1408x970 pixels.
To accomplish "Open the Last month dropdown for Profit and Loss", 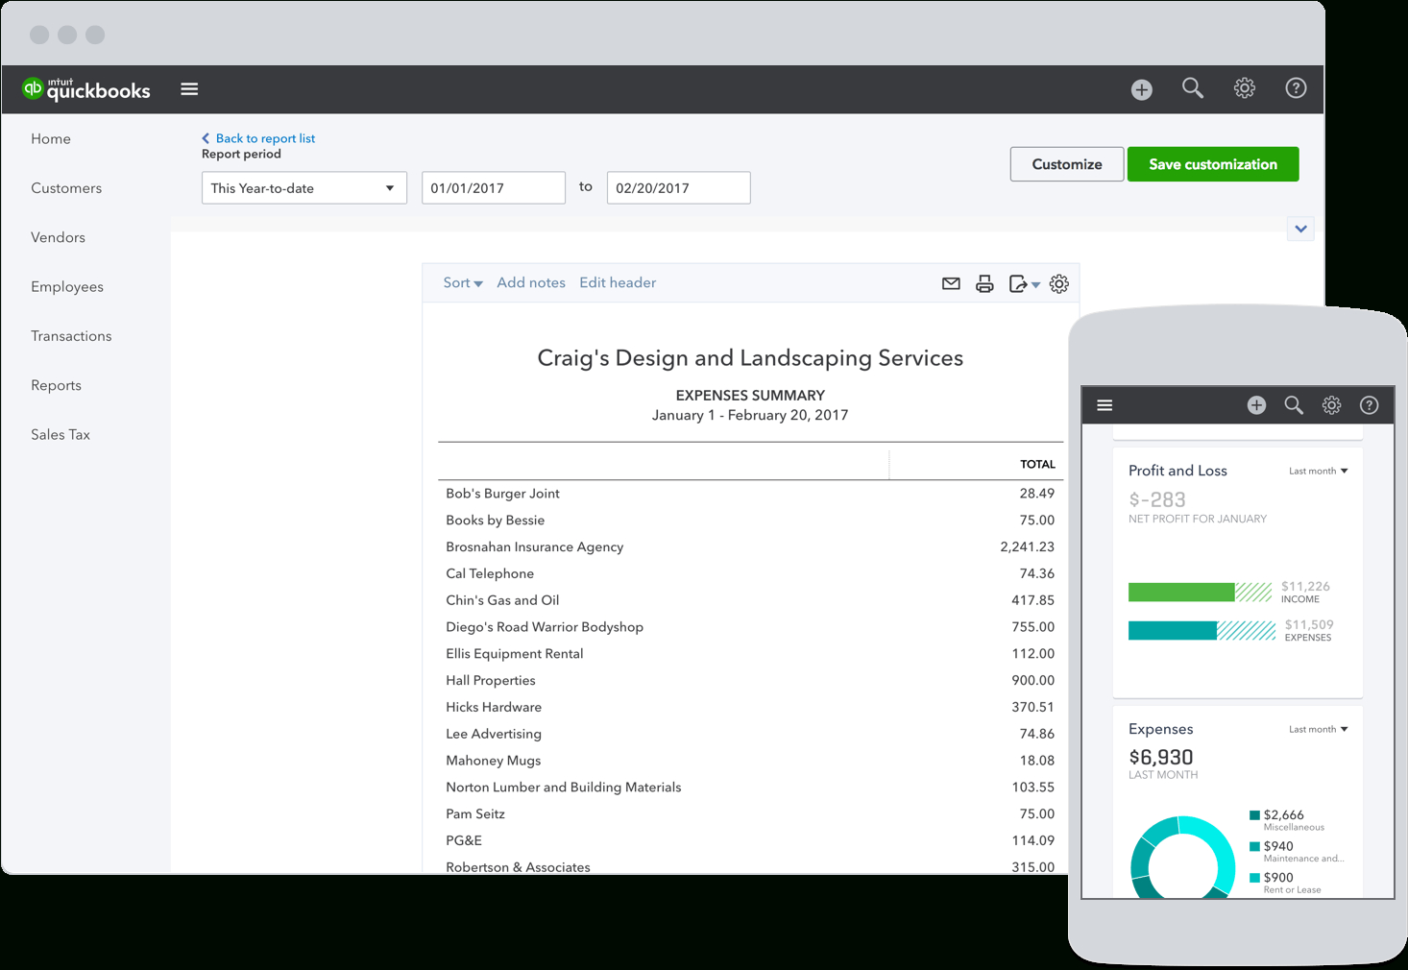I will (1318, 470).
